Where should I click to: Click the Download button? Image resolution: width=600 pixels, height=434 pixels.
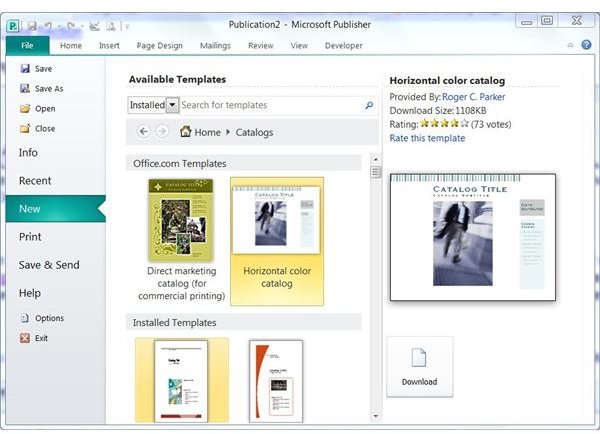[420, 367]
